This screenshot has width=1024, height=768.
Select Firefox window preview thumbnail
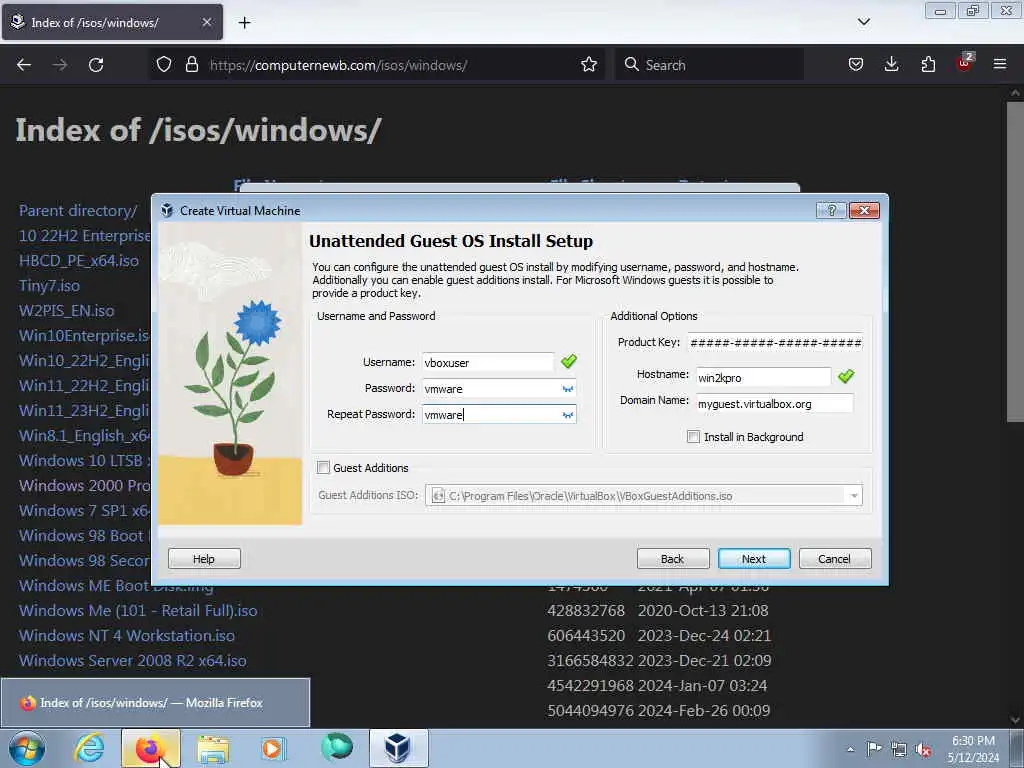tap(155, 703)
